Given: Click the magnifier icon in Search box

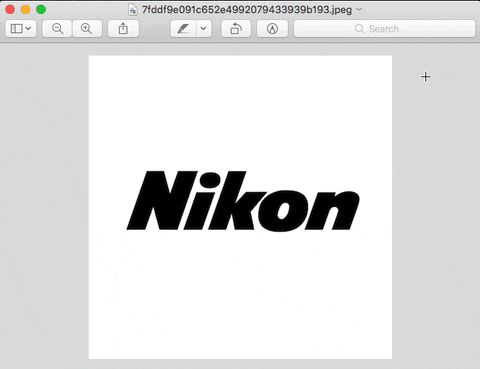Looking at the screenshot, I should pos(359,29).
